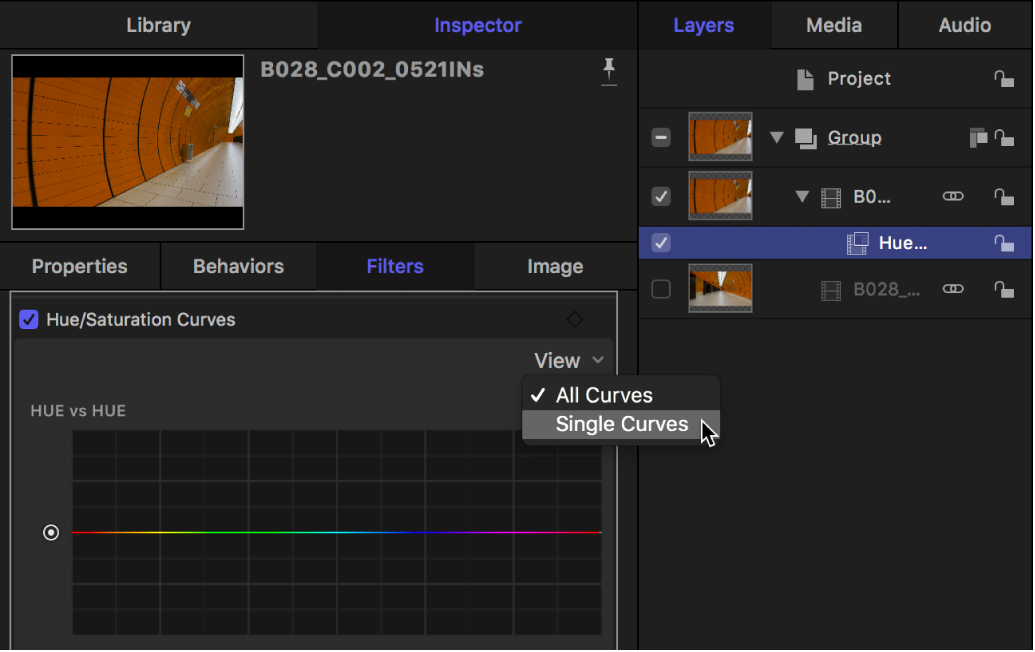Image resolution: width=1035 pixels, height=652 pixels.
Task: Collapse the Group disclosure triangle
Action: (x=777, y=137)
